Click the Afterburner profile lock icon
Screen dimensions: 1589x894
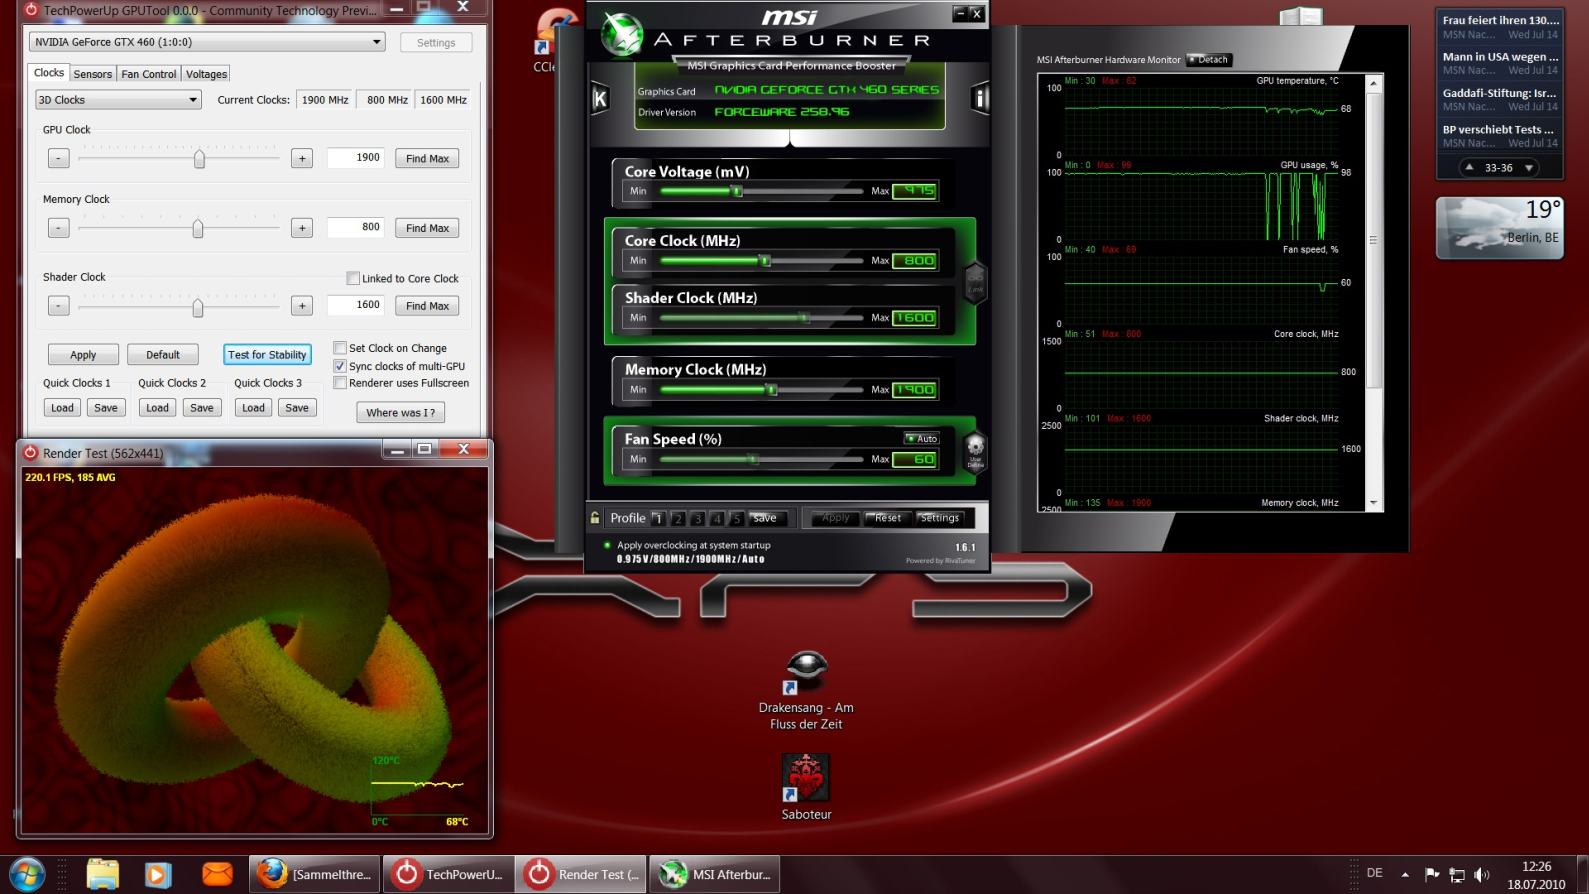click(x=595, y=518)
